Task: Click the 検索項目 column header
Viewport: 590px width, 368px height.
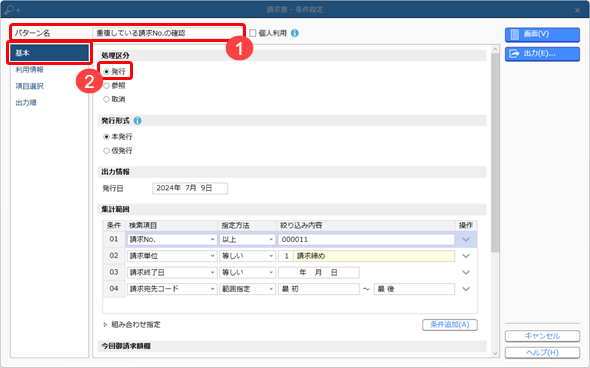Action: tap(172, 225)
